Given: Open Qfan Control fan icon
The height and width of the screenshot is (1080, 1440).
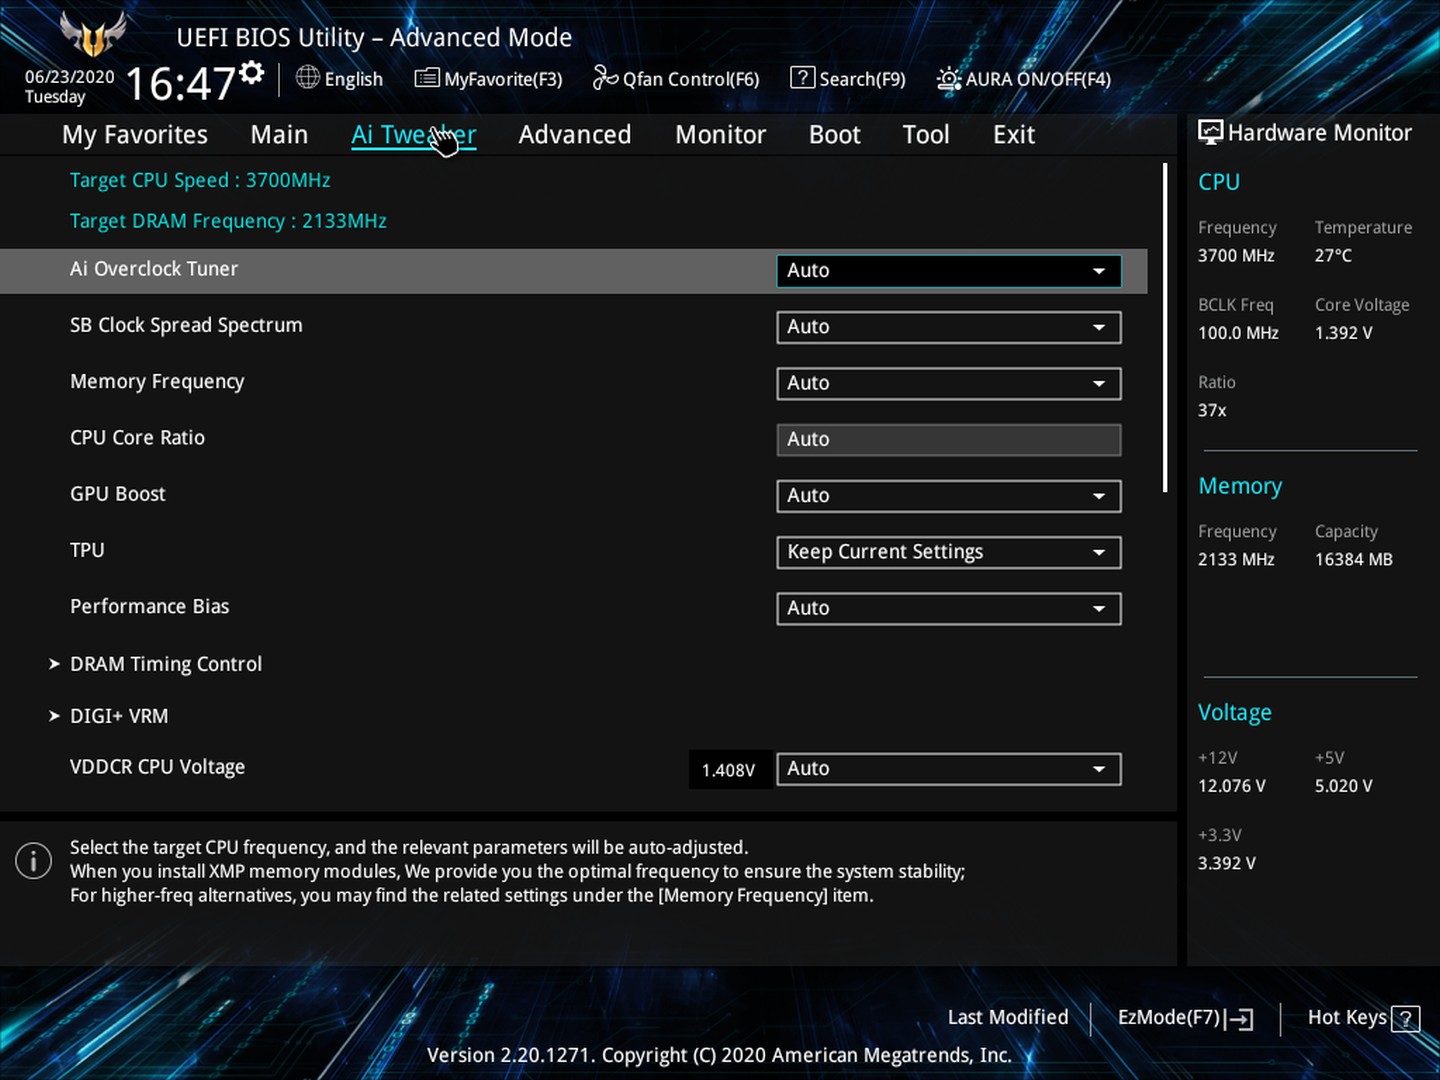Looking at the screenshot, I should click(605, 77).
